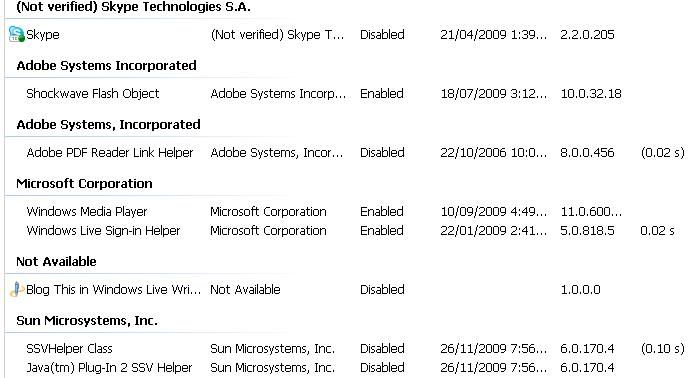This screenshot has width=697, height=378.
Task: Click the Sun Microsystems, Inc. group header
Action: (x=87, y=321)
